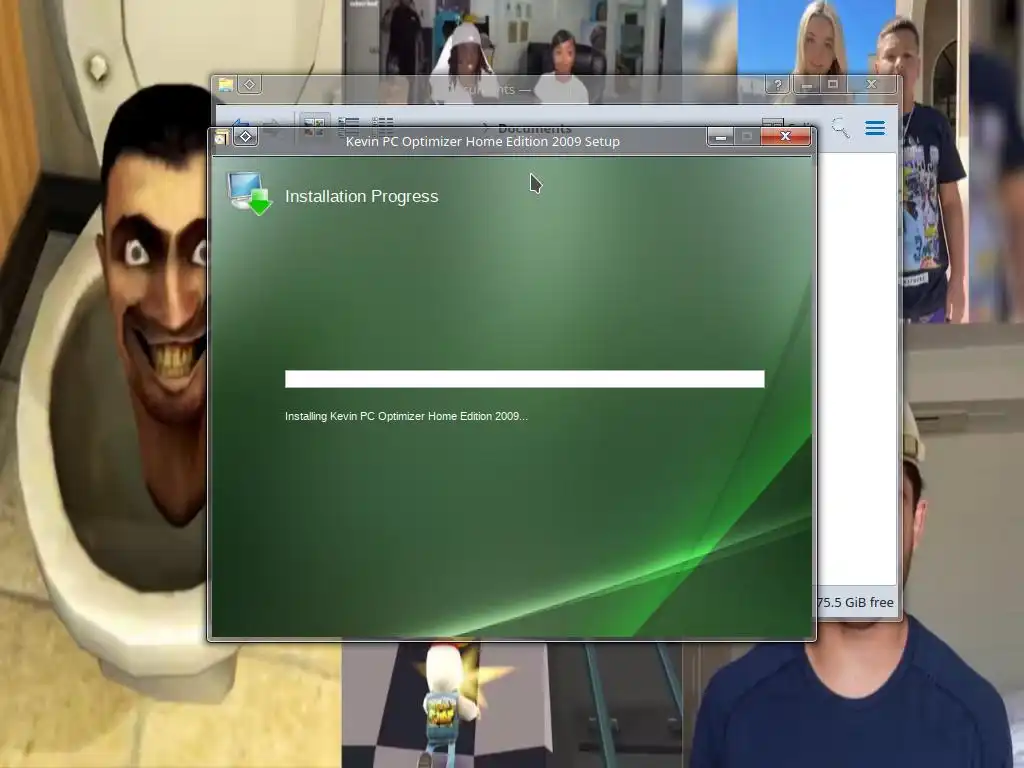Click the '75.5 GiB free' status indicator

[856, 602]
